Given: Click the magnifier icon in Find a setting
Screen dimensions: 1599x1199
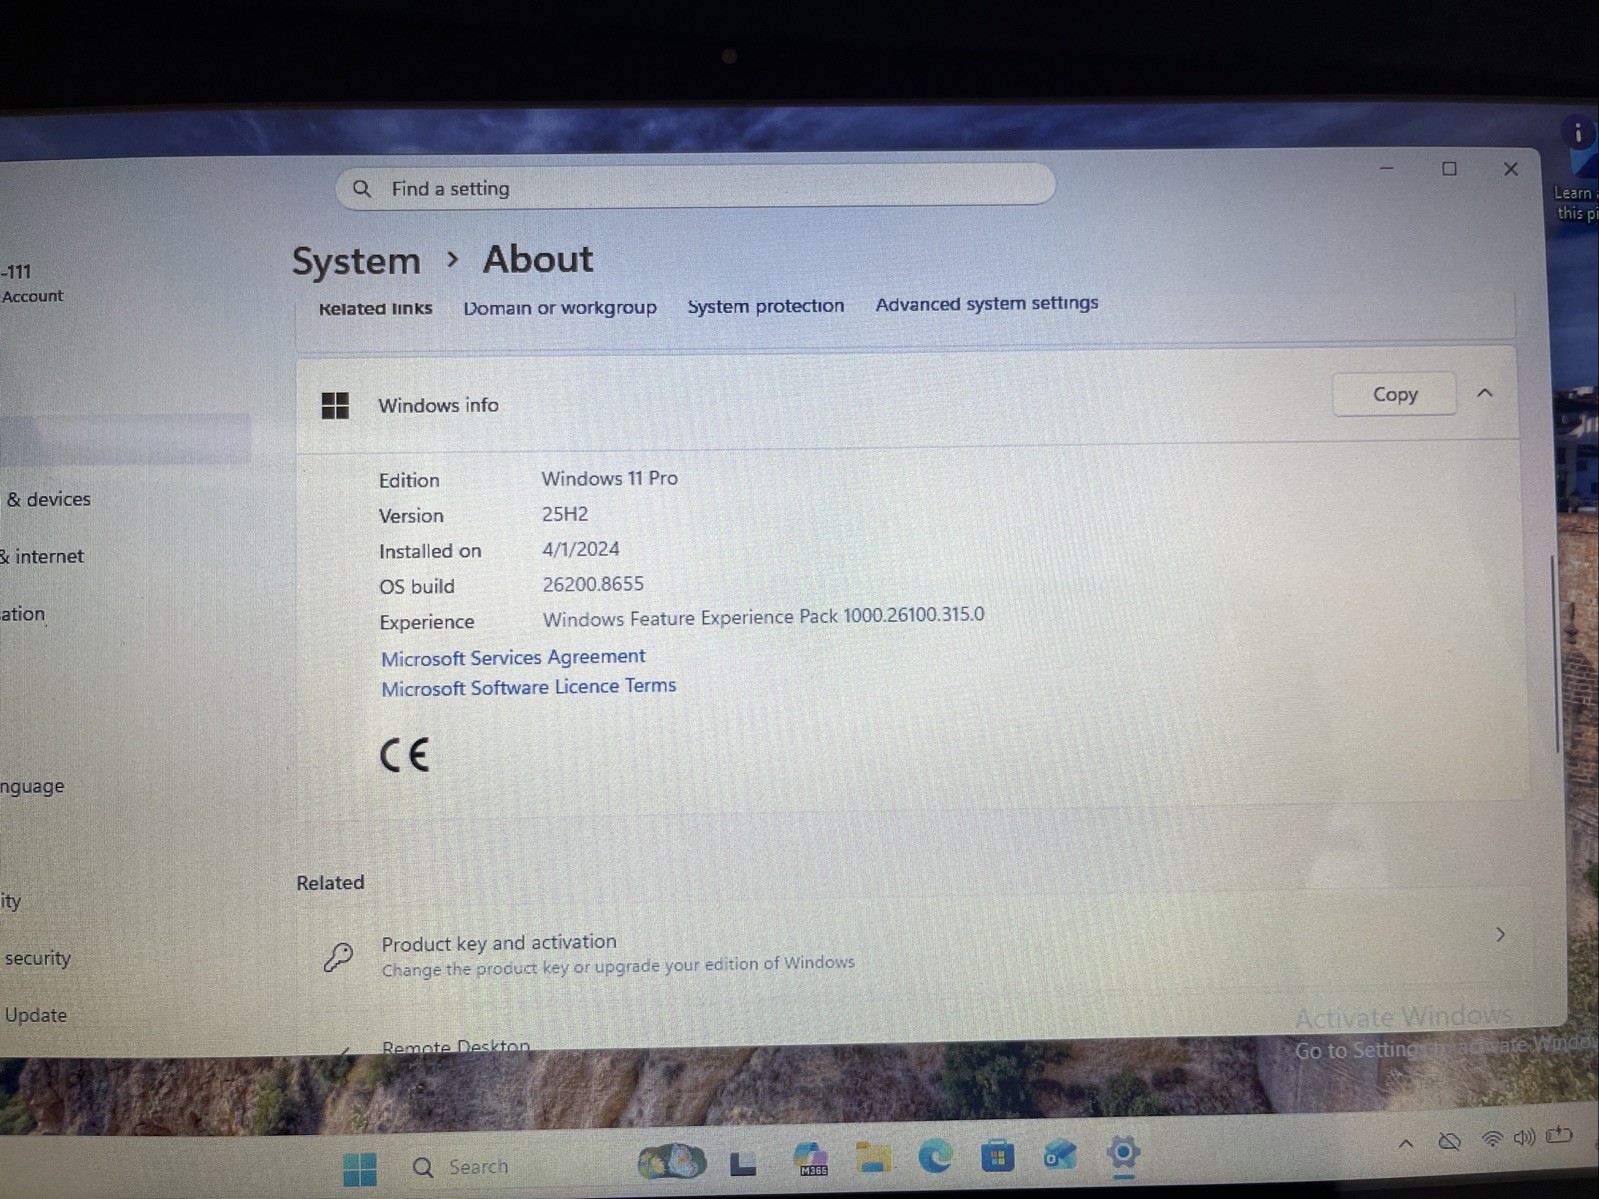Looking at the screenshot, I should [x=362, y=189].
